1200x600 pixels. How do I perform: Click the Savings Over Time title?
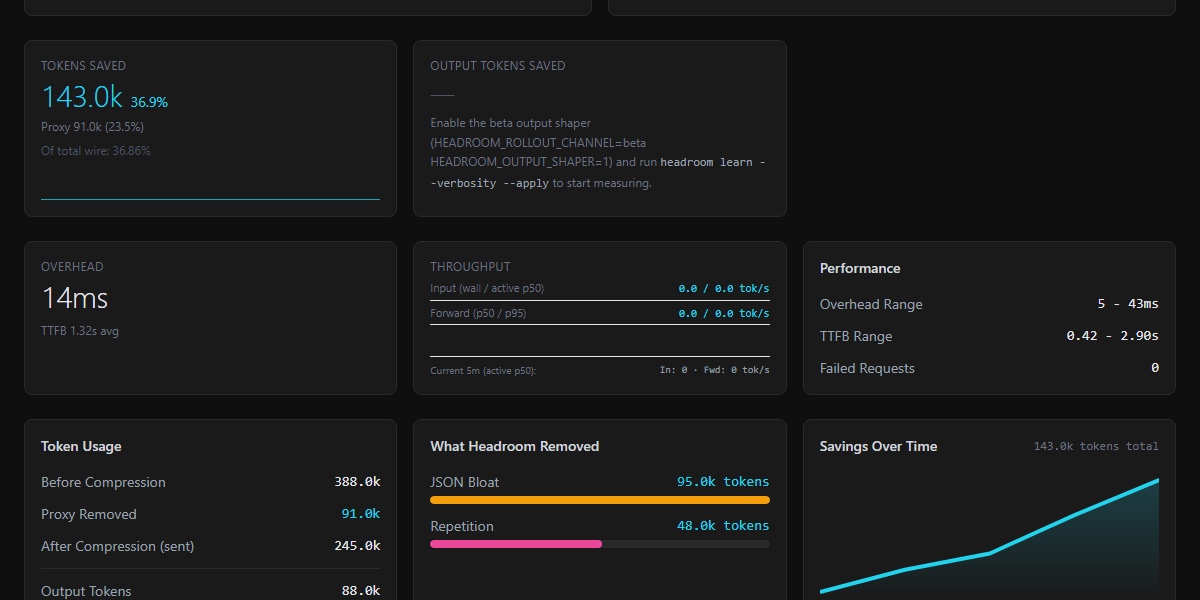[x=879, y=446]
